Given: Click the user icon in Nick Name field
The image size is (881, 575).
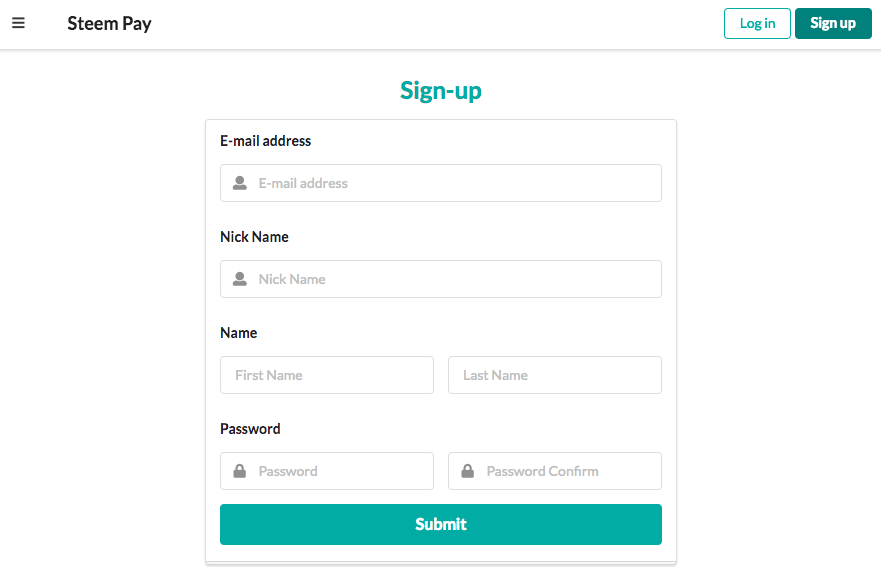Looking at the screenshot, I should tap(240, 279).
